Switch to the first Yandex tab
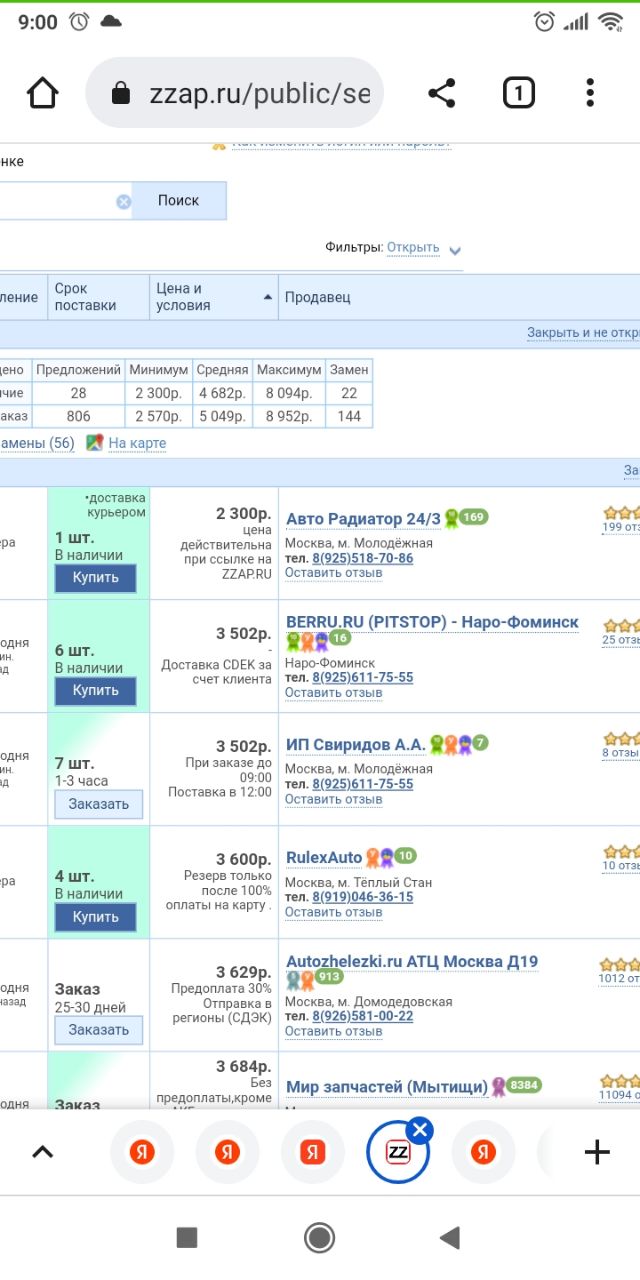This screenshot has width=640, height=1280. pyautogui.click(x=141, y=1152)
